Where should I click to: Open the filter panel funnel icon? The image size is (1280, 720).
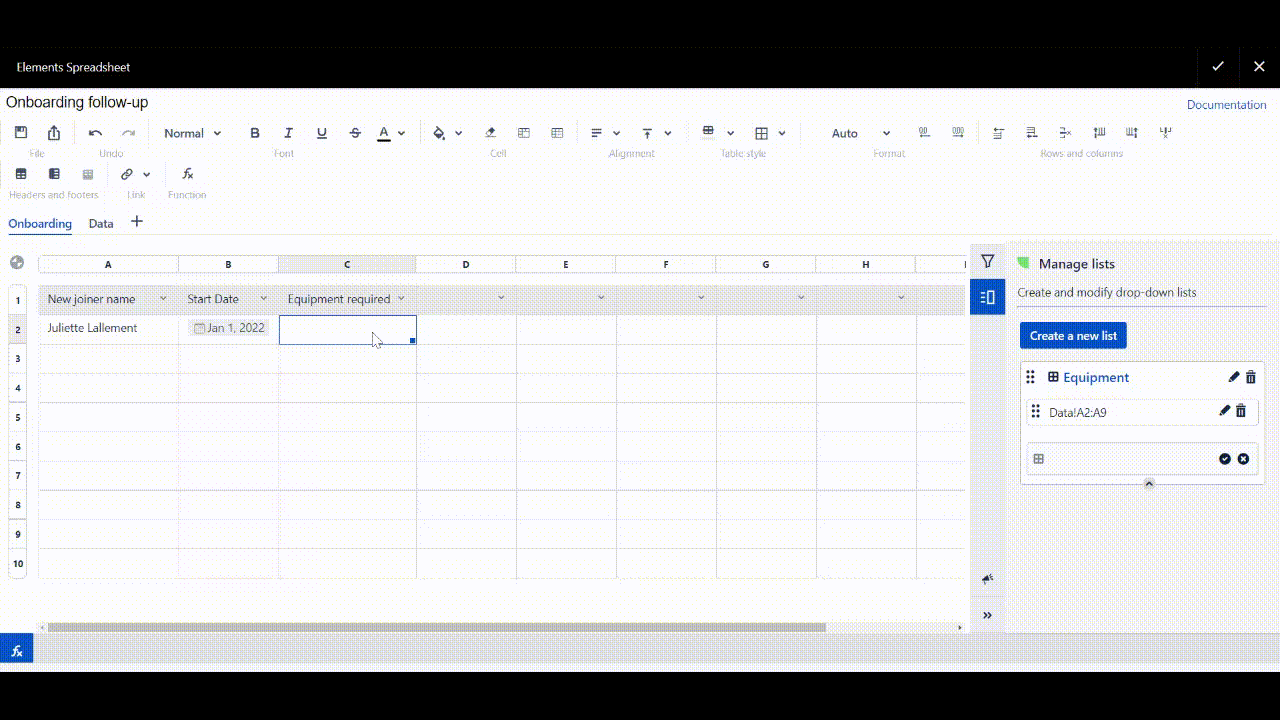tap(987, 262)
